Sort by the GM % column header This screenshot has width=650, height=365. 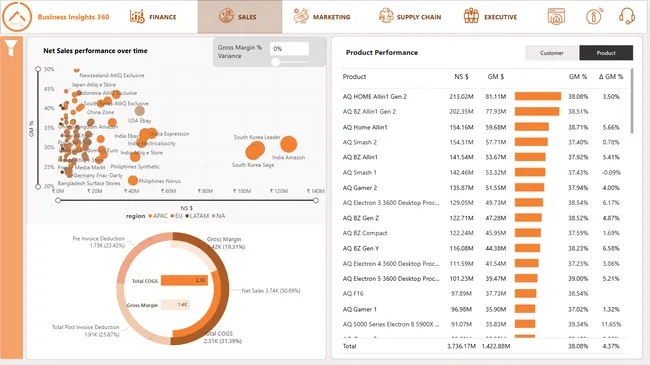click(578, 77)
